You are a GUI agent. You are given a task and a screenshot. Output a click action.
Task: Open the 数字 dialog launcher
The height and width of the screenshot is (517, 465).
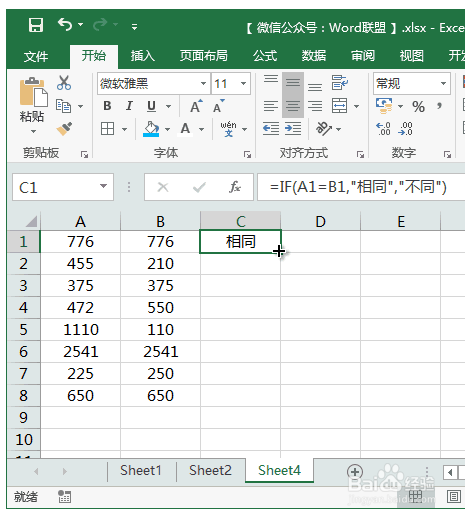click(x=447, y=154)
